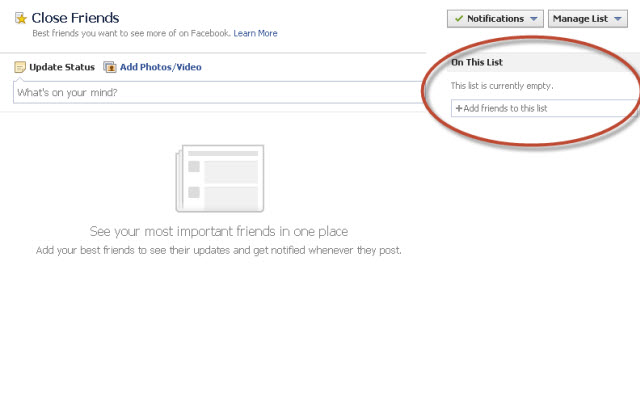The image size is (640, 403).
Task: Click 'Add your best friends to see' text
Action: point(219,250)
